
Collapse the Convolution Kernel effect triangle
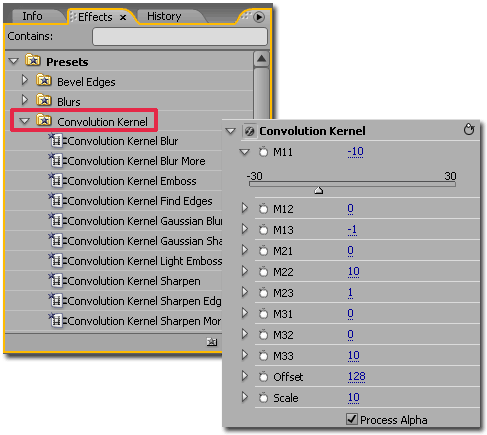(x=231, y=131)
